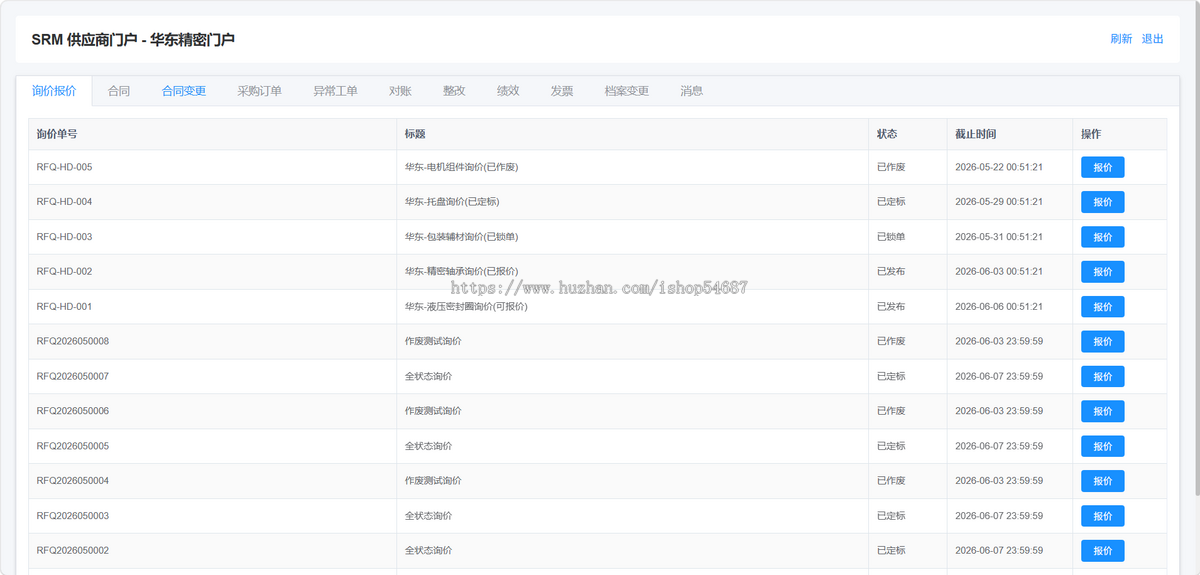This screenshot has width=1200, height=575.
Task: Open the 合同 tab
Action: coord(119,91)
